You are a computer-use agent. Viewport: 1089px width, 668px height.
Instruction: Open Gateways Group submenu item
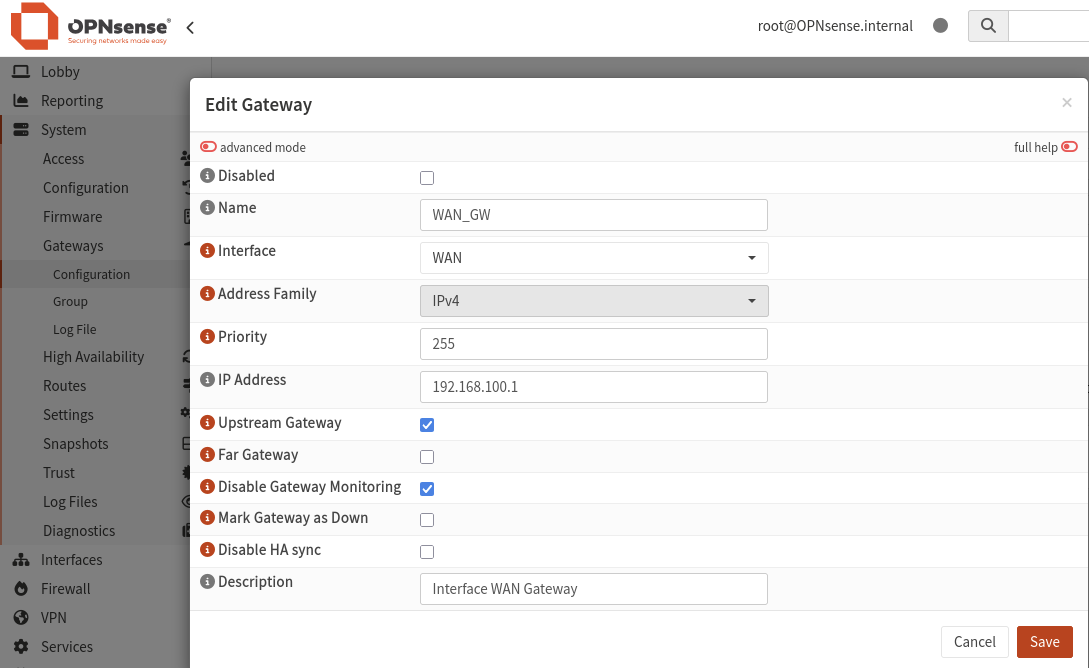(x=70, y=302)
